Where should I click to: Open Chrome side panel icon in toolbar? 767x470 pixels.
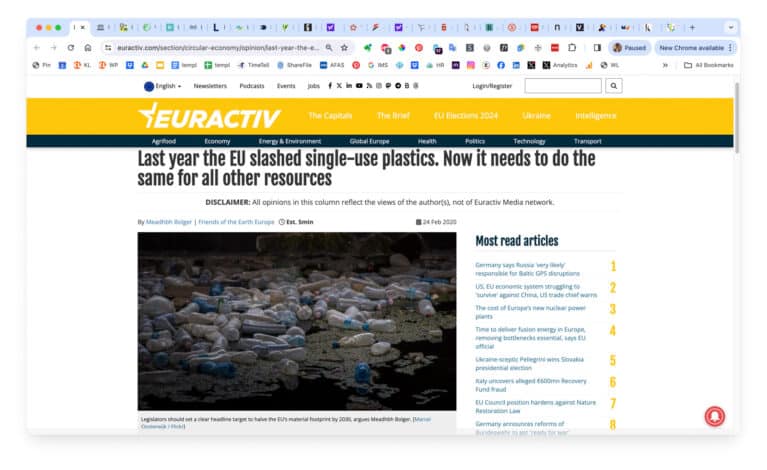coord(597,47)
